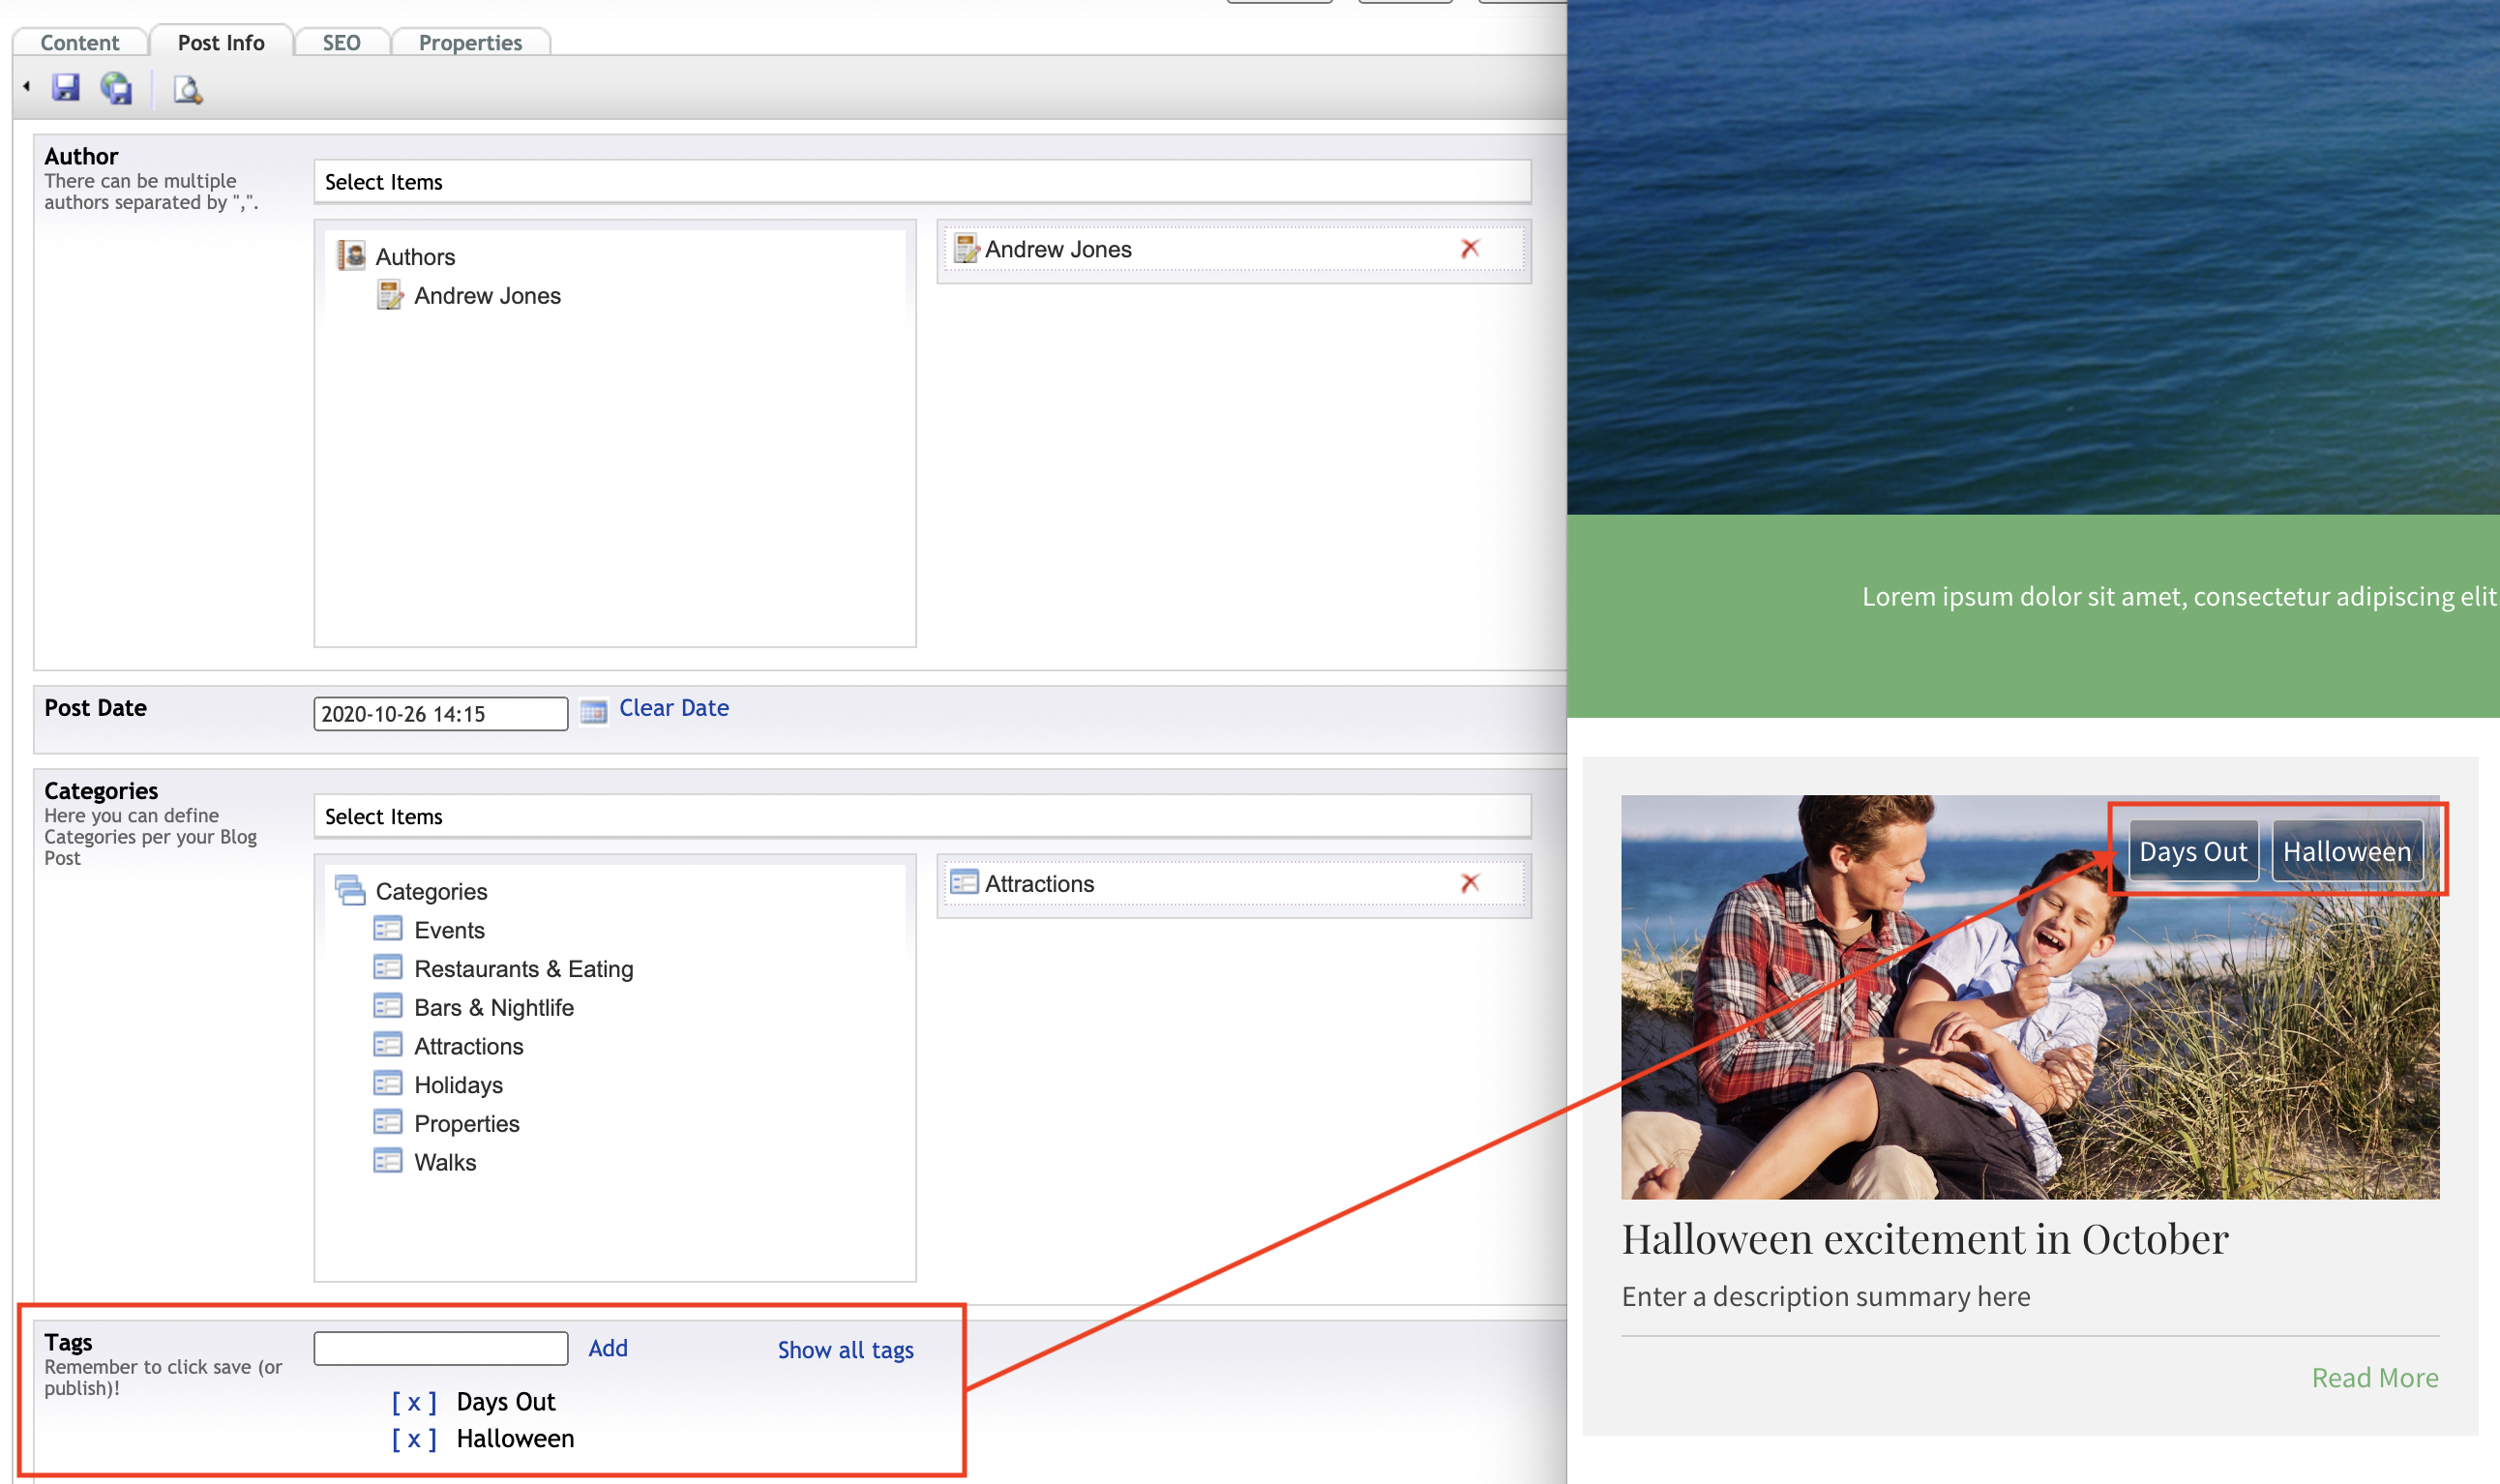
Task: Collapse toolbar with small left arrow
Action: coord(27,87)
